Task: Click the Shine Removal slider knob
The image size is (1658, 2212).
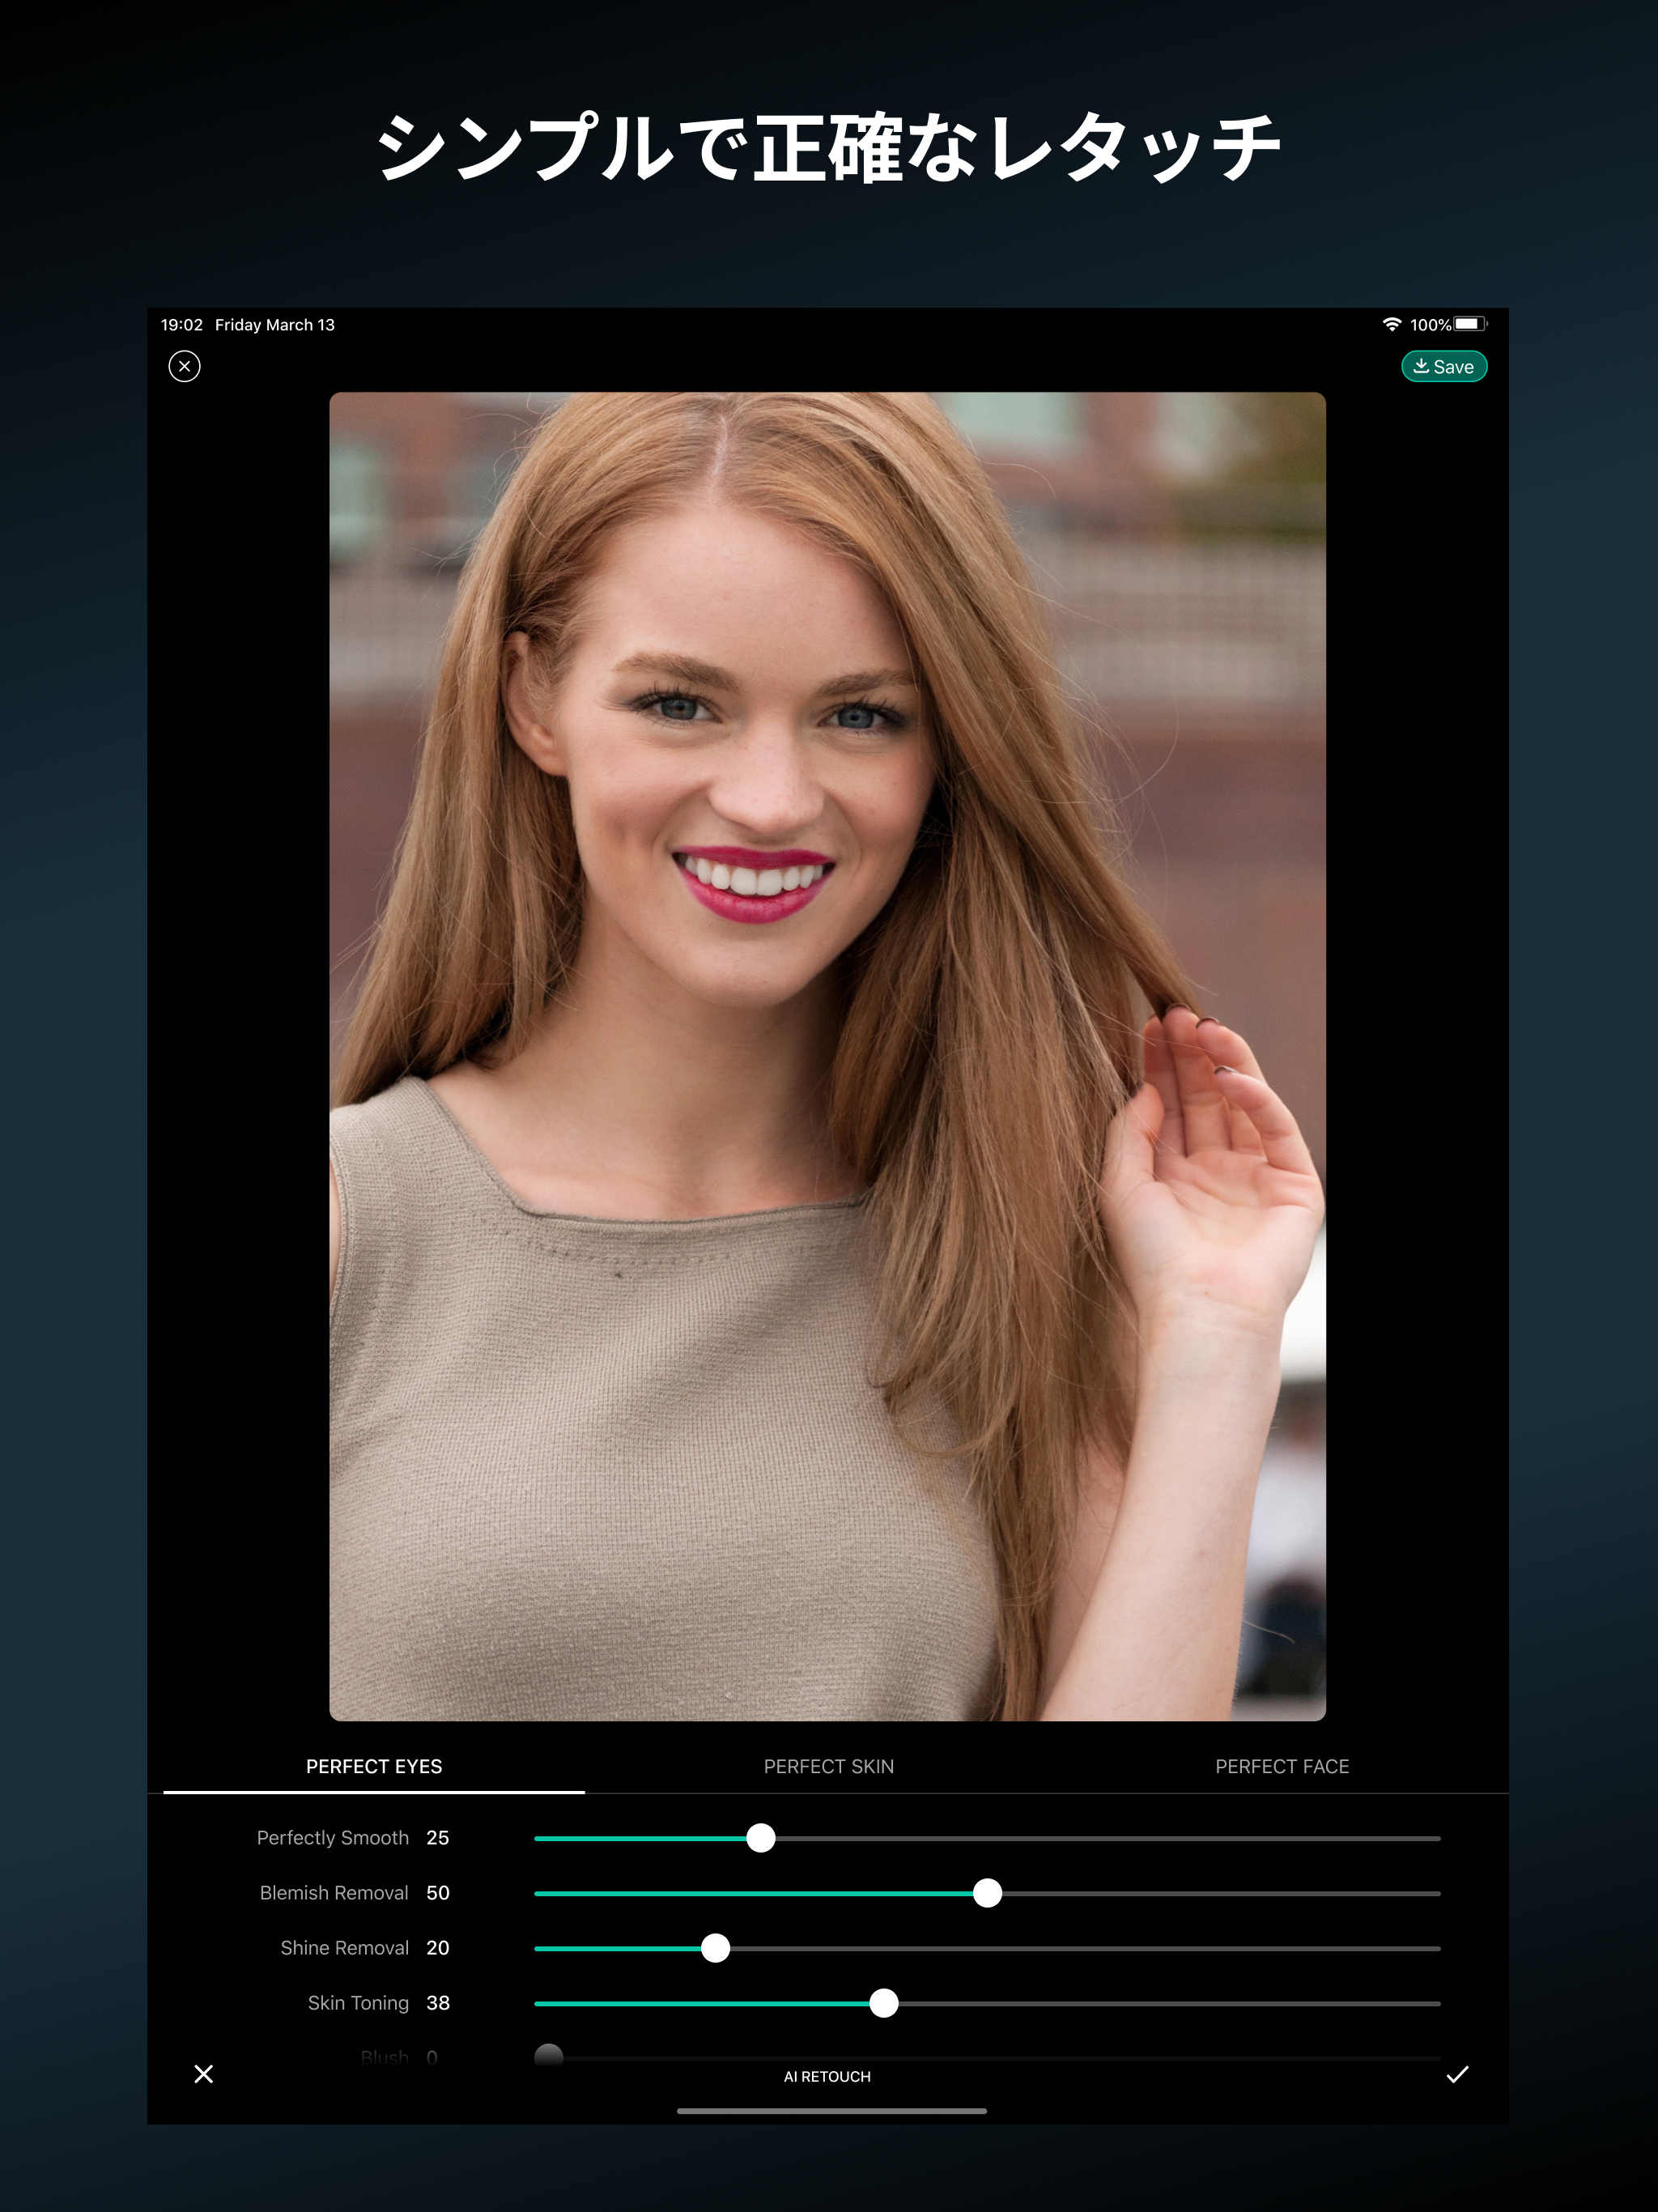Action: point(715,1948)
